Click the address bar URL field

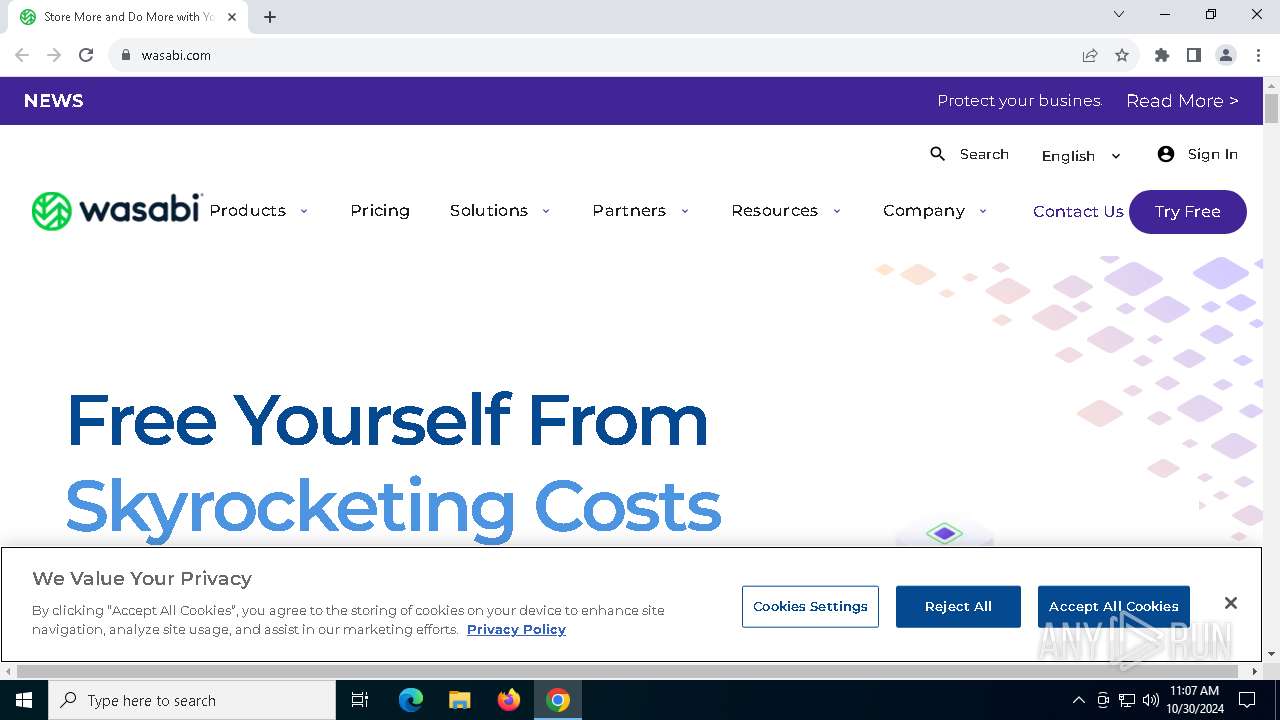click(600, 55)
